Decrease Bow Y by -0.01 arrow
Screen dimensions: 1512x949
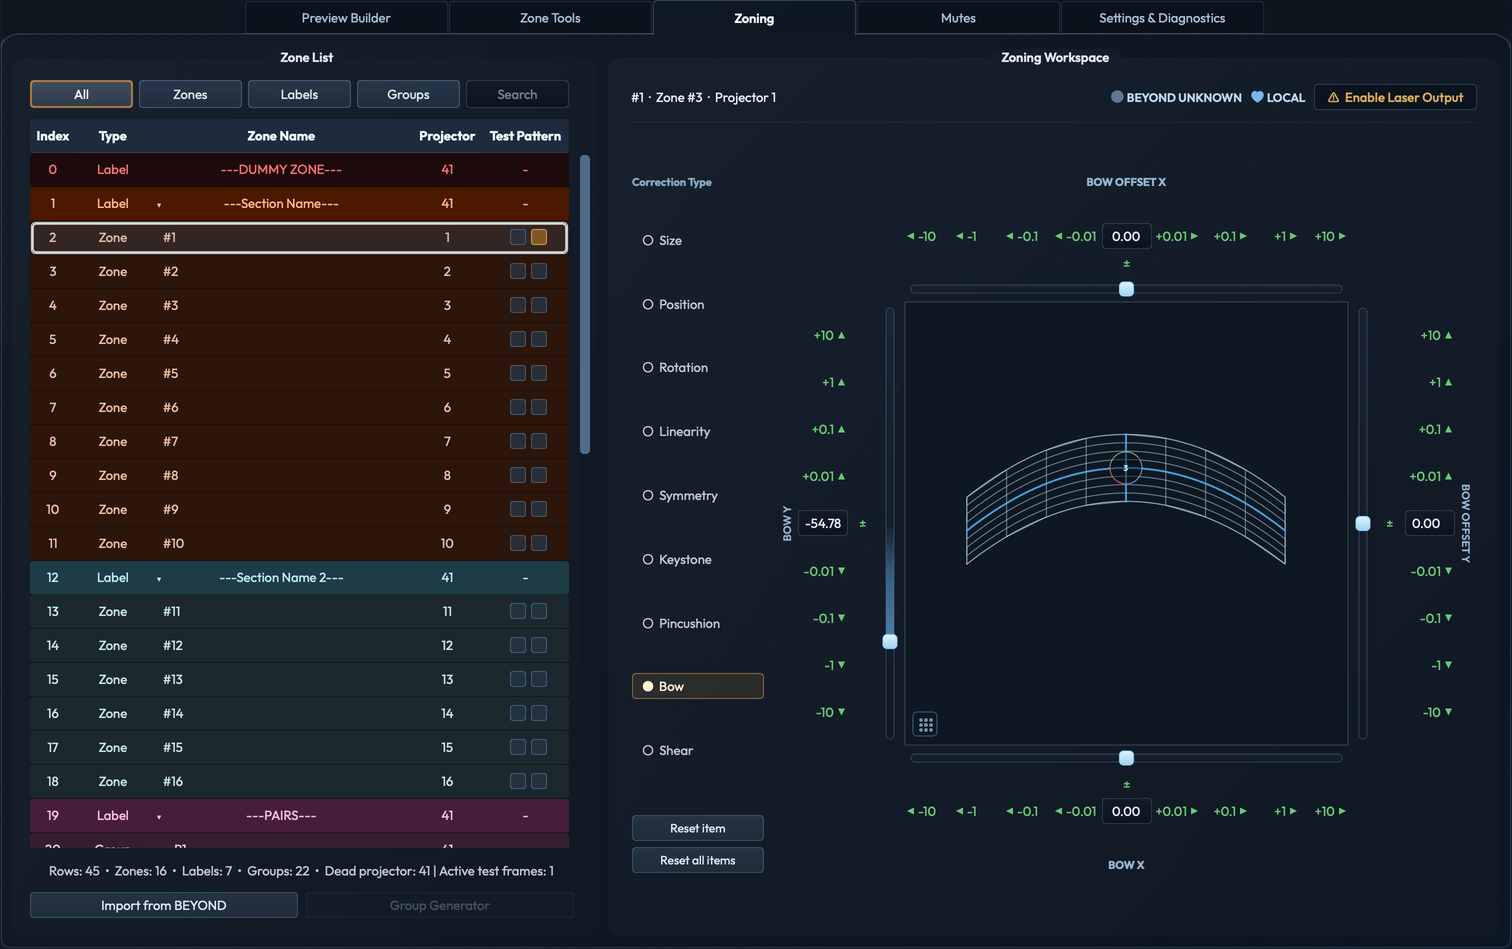[824, 571]
